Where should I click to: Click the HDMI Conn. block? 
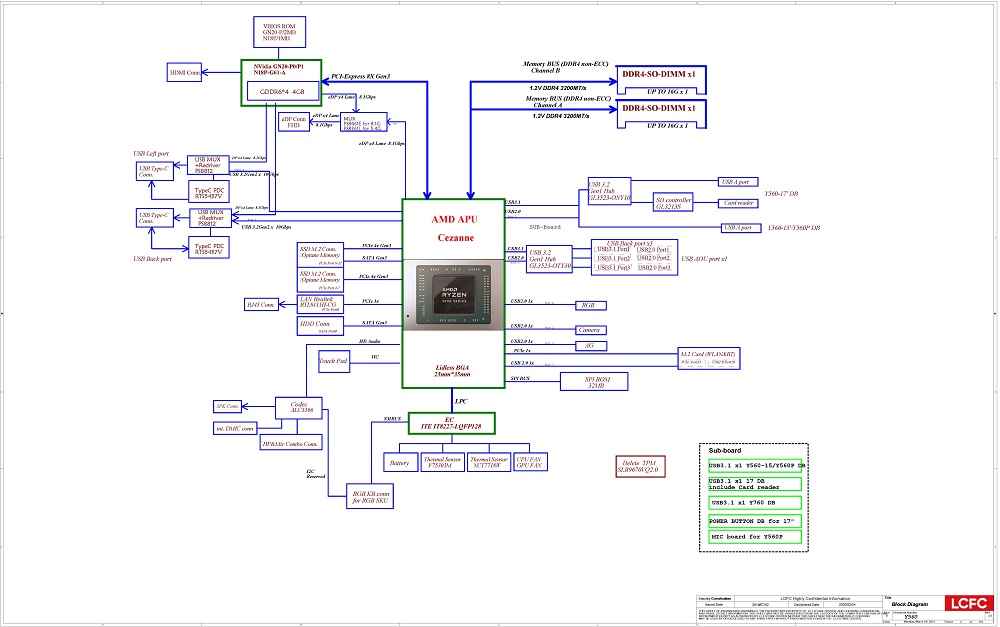click(184, 72)
